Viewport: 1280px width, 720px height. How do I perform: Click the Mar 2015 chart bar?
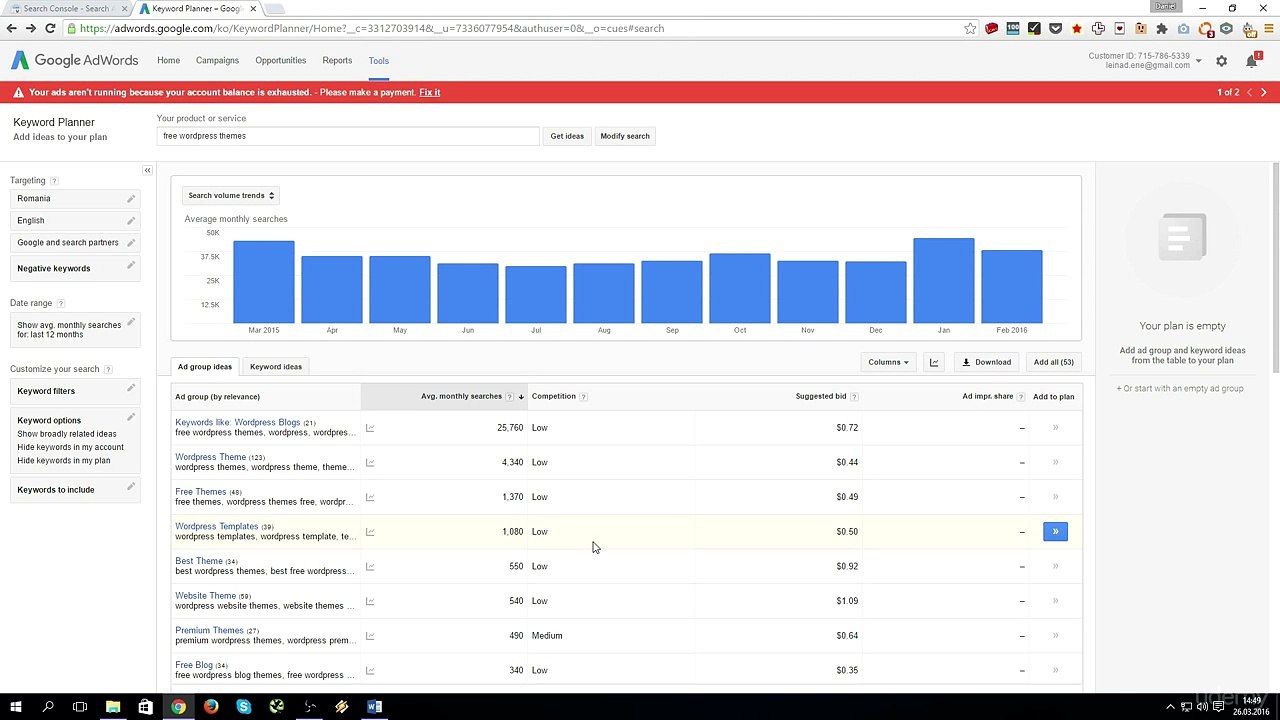pyautogui.click(x=264, y=282)
